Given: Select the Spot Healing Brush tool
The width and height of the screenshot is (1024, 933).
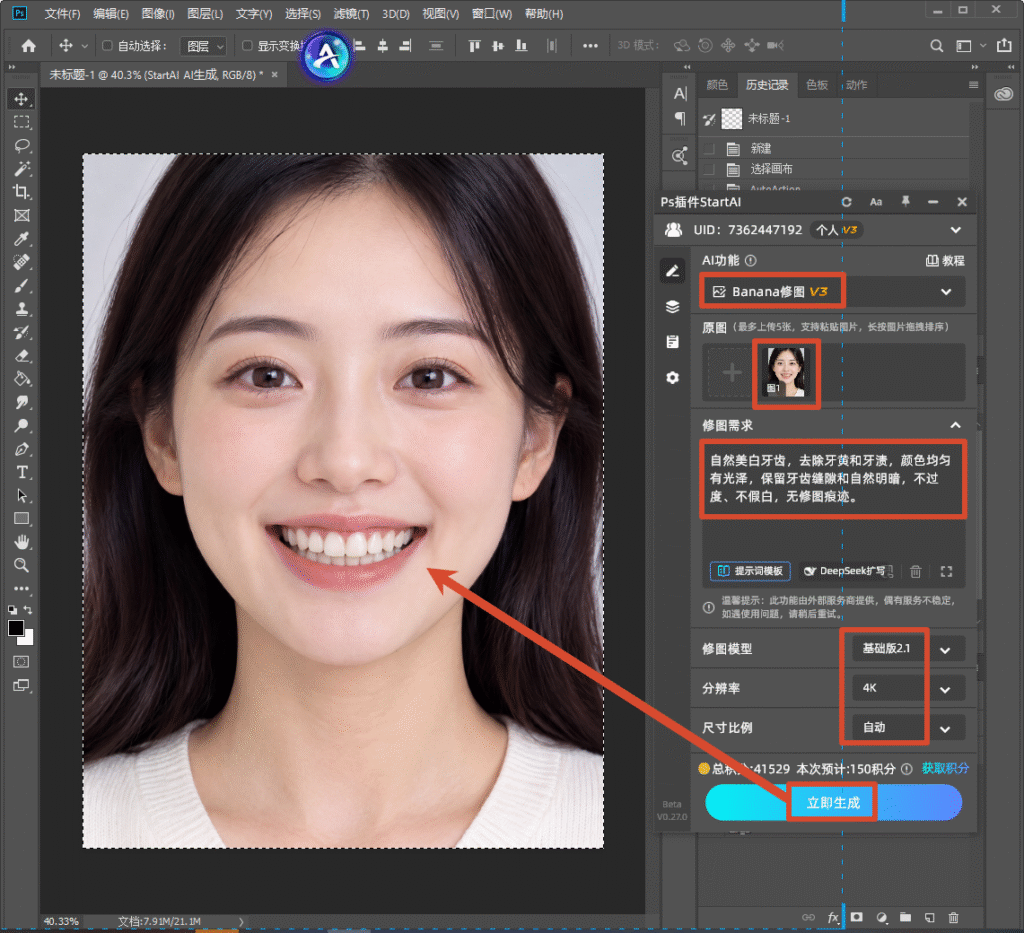Looking at the screenshot, I should pos(22,262).
